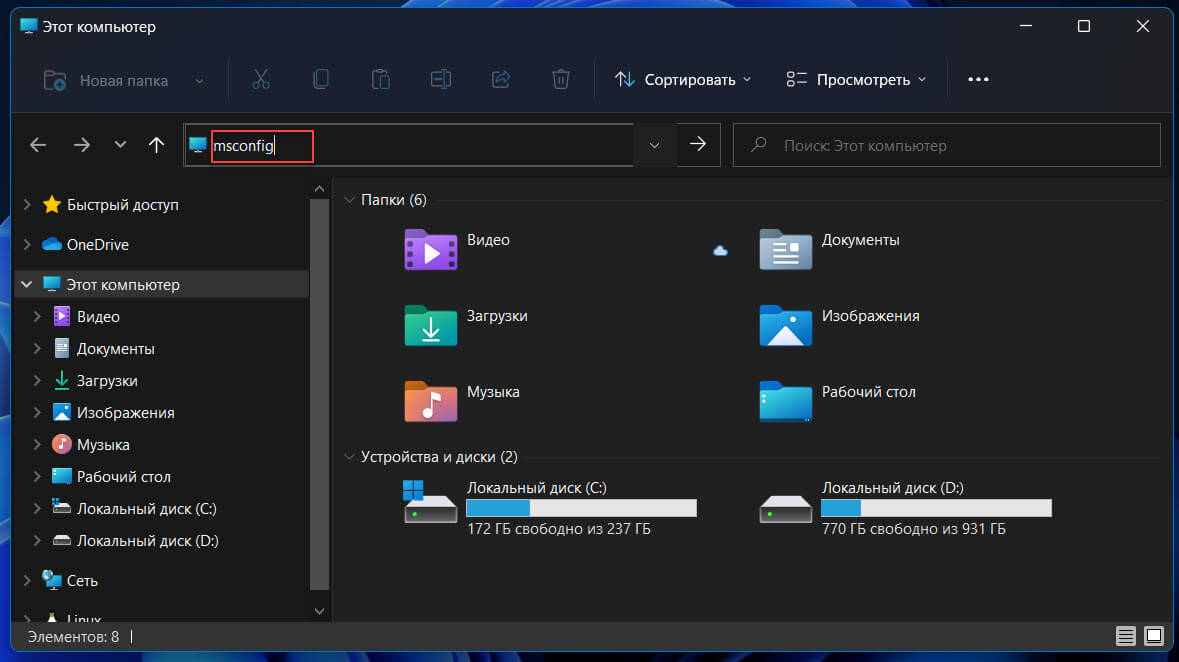The width and height of the screenshot is (1179, 662).
Task: Select Локальный диск (D:) drive icon in main pane
Action: (786, 509)
